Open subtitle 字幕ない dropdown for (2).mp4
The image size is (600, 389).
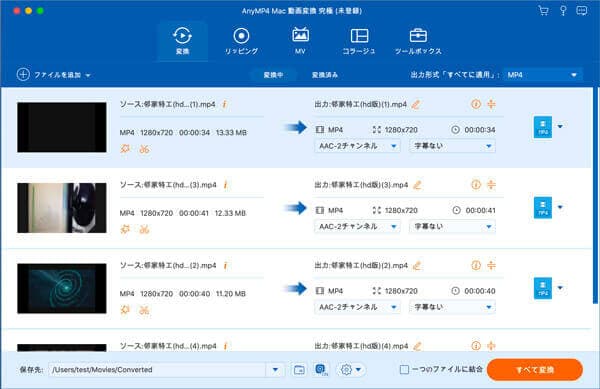pyautogui.click(x=452, y=307)
